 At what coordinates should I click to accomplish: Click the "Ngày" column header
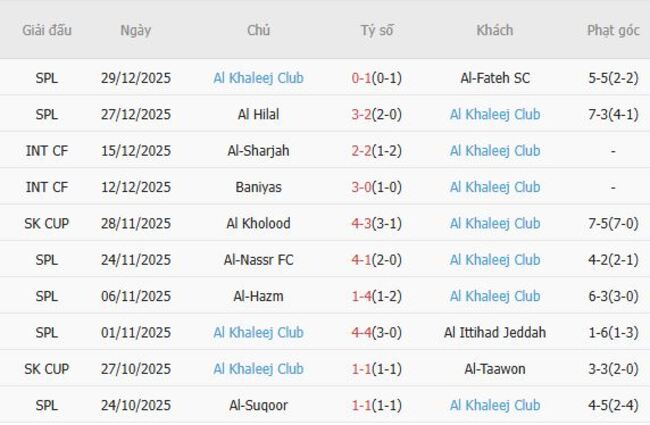point(135,30)
